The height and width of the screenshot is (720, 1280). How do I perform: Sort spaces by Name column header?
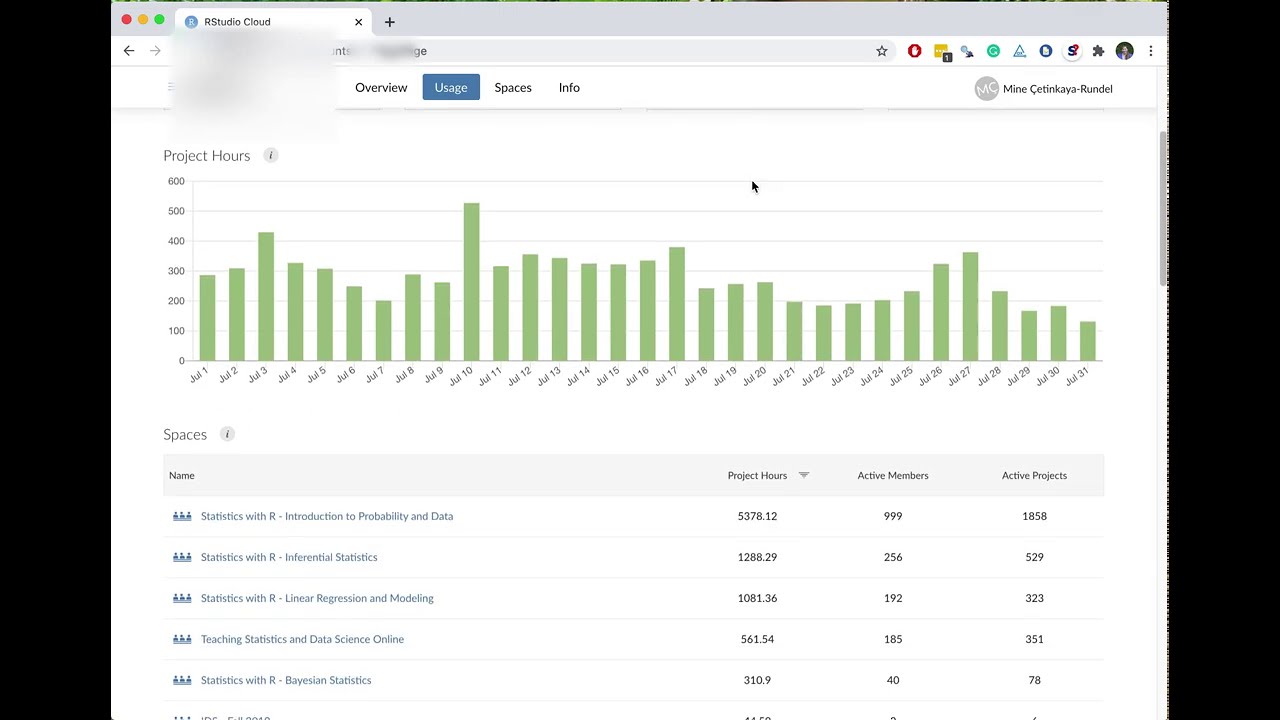(182, 475)
